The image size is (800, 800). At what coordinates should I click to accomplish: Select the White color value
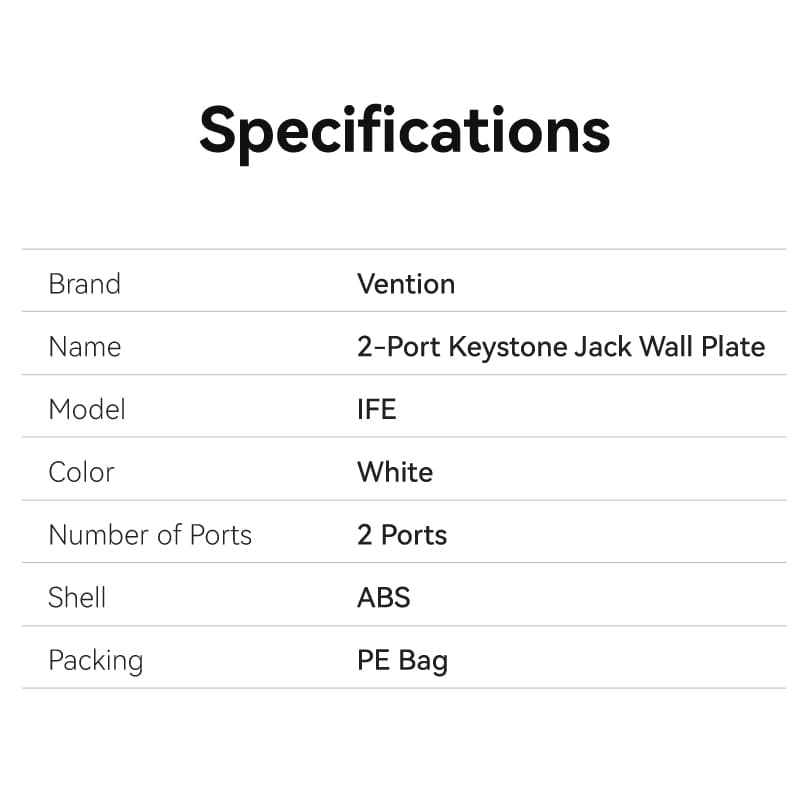click(x=395, y=472)
